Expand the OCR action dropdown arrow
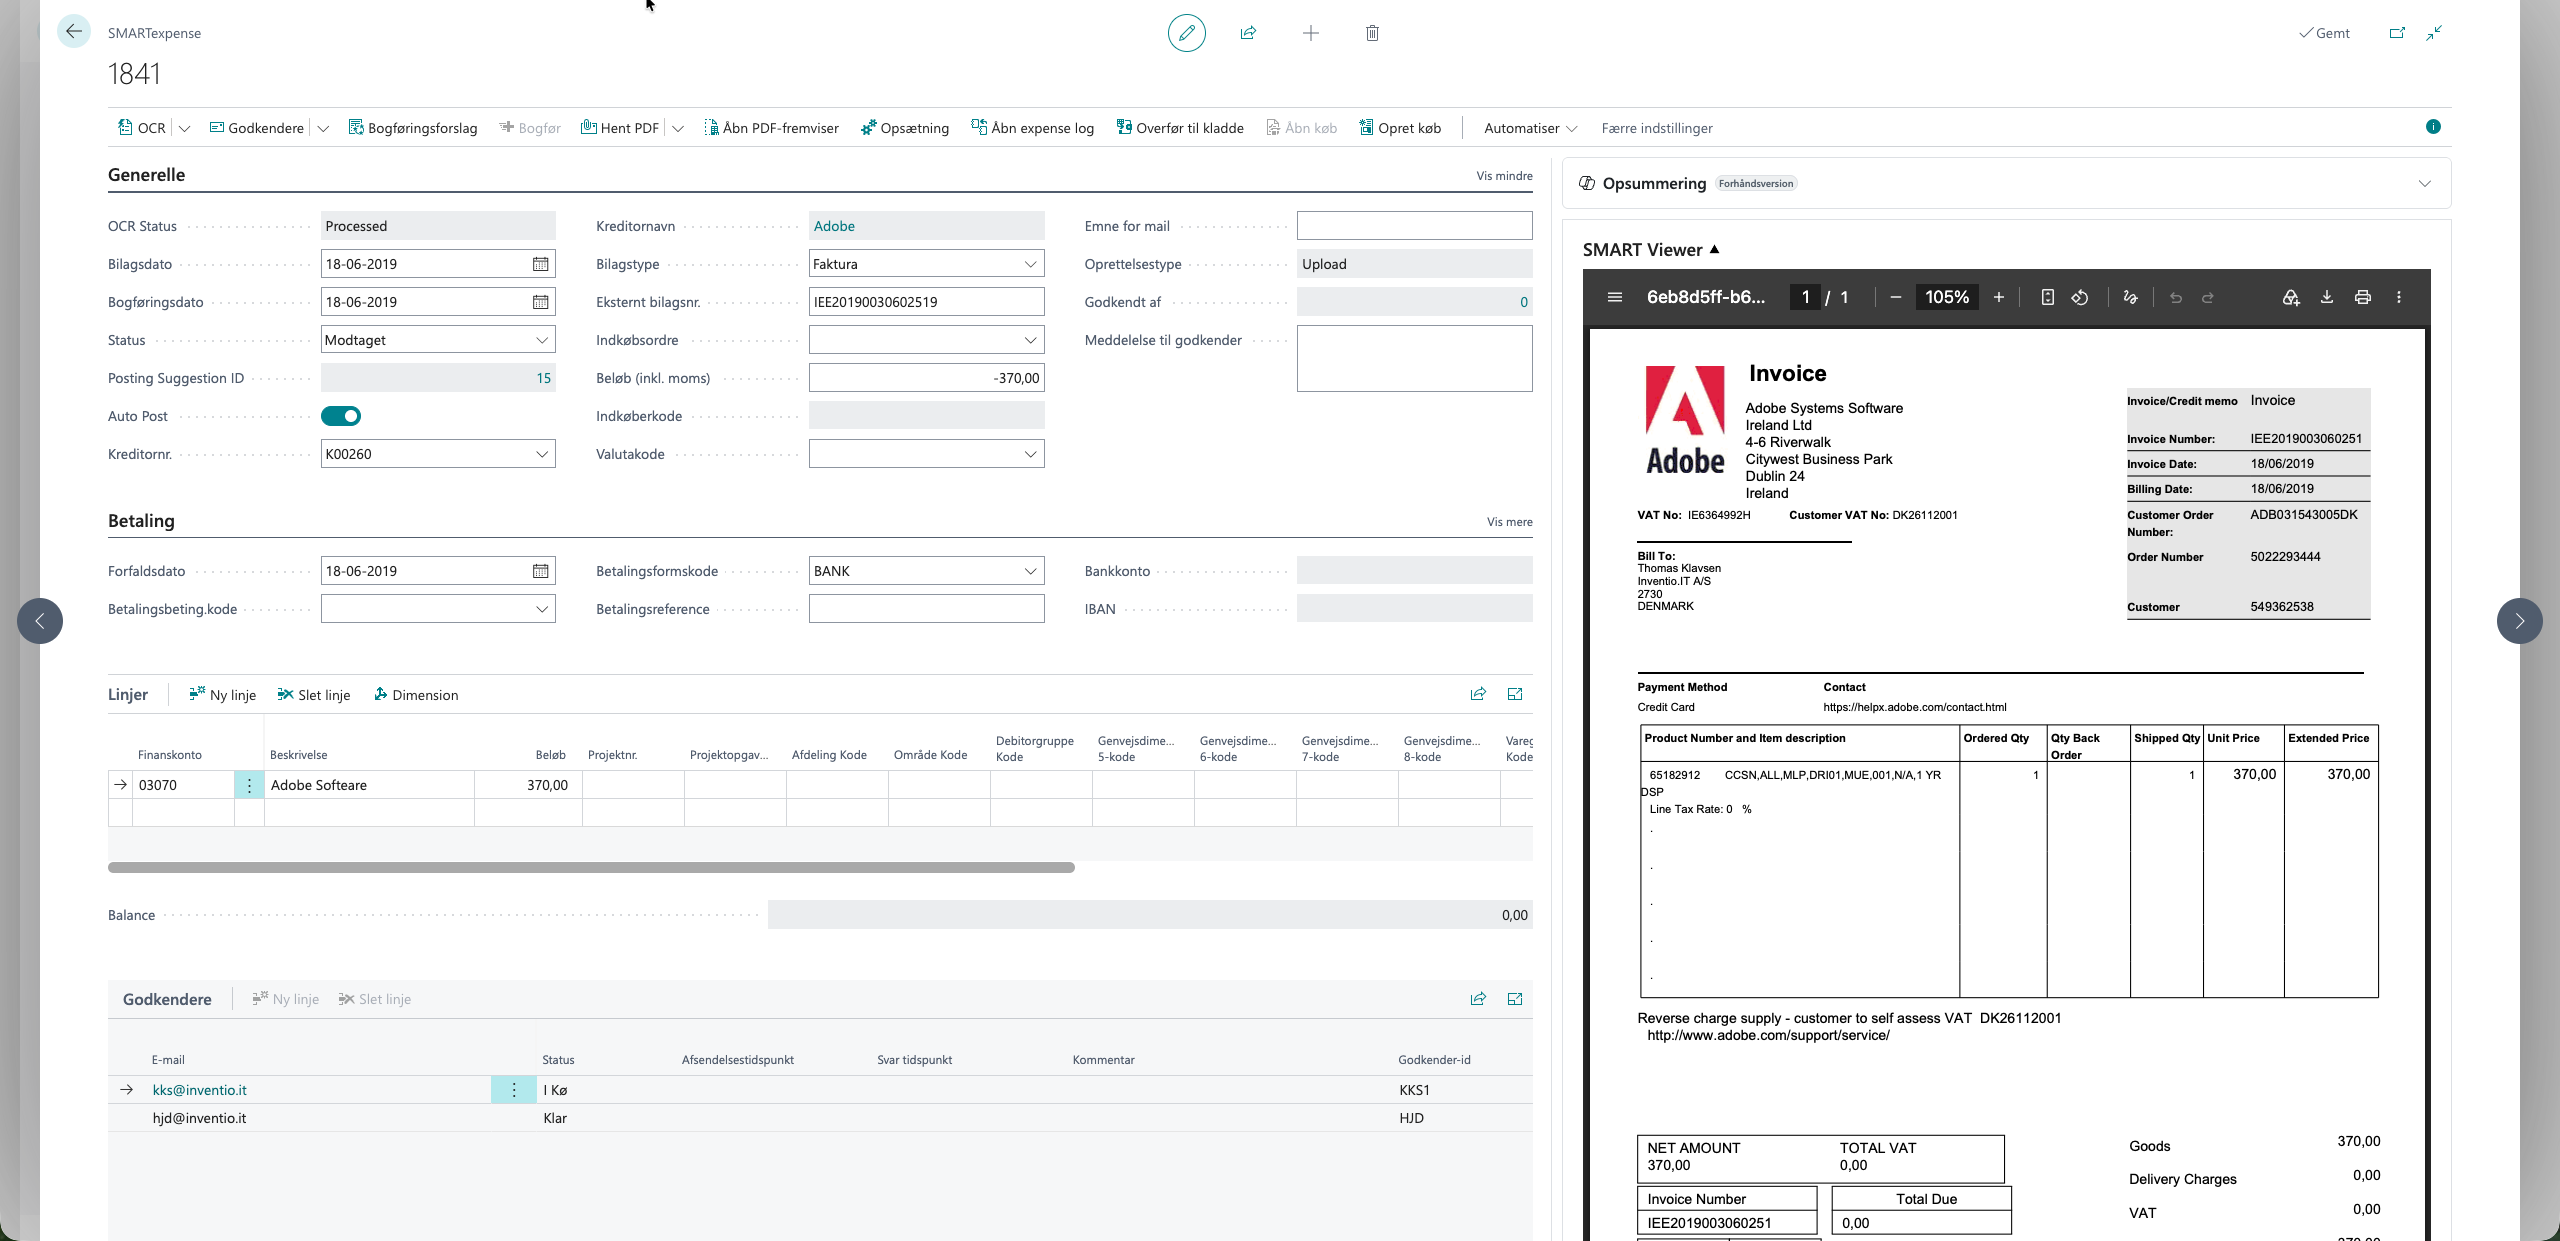2560x1241 pixels. [184, 128]
